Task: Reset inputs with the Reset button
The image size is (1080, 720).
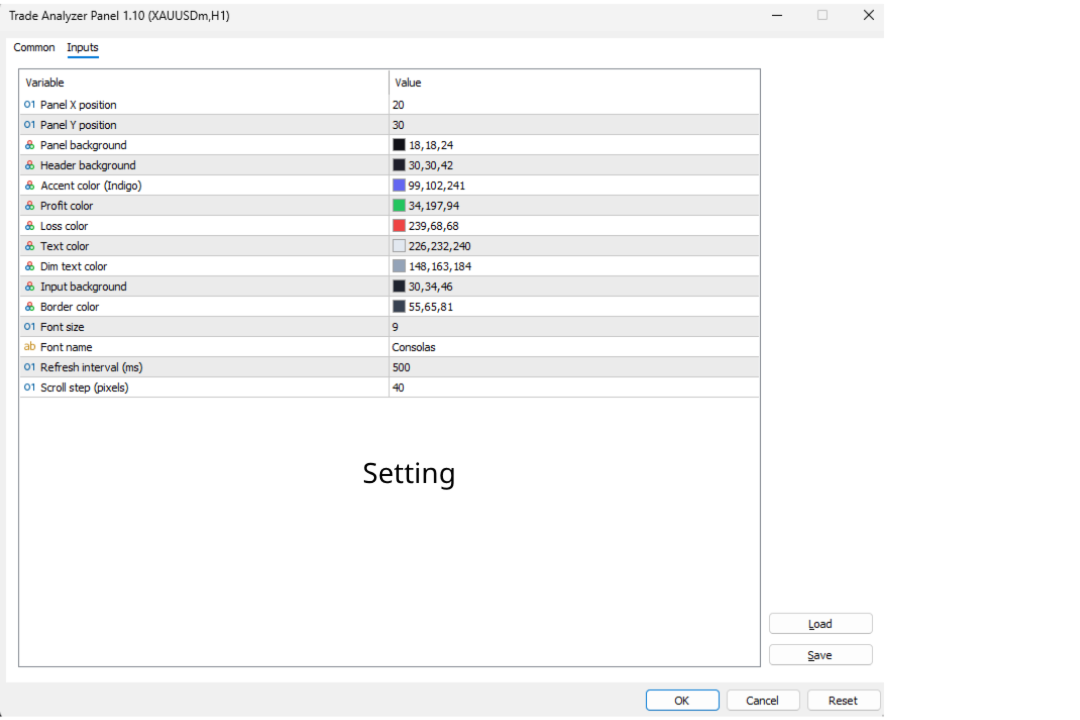Action: coord(843,701)
